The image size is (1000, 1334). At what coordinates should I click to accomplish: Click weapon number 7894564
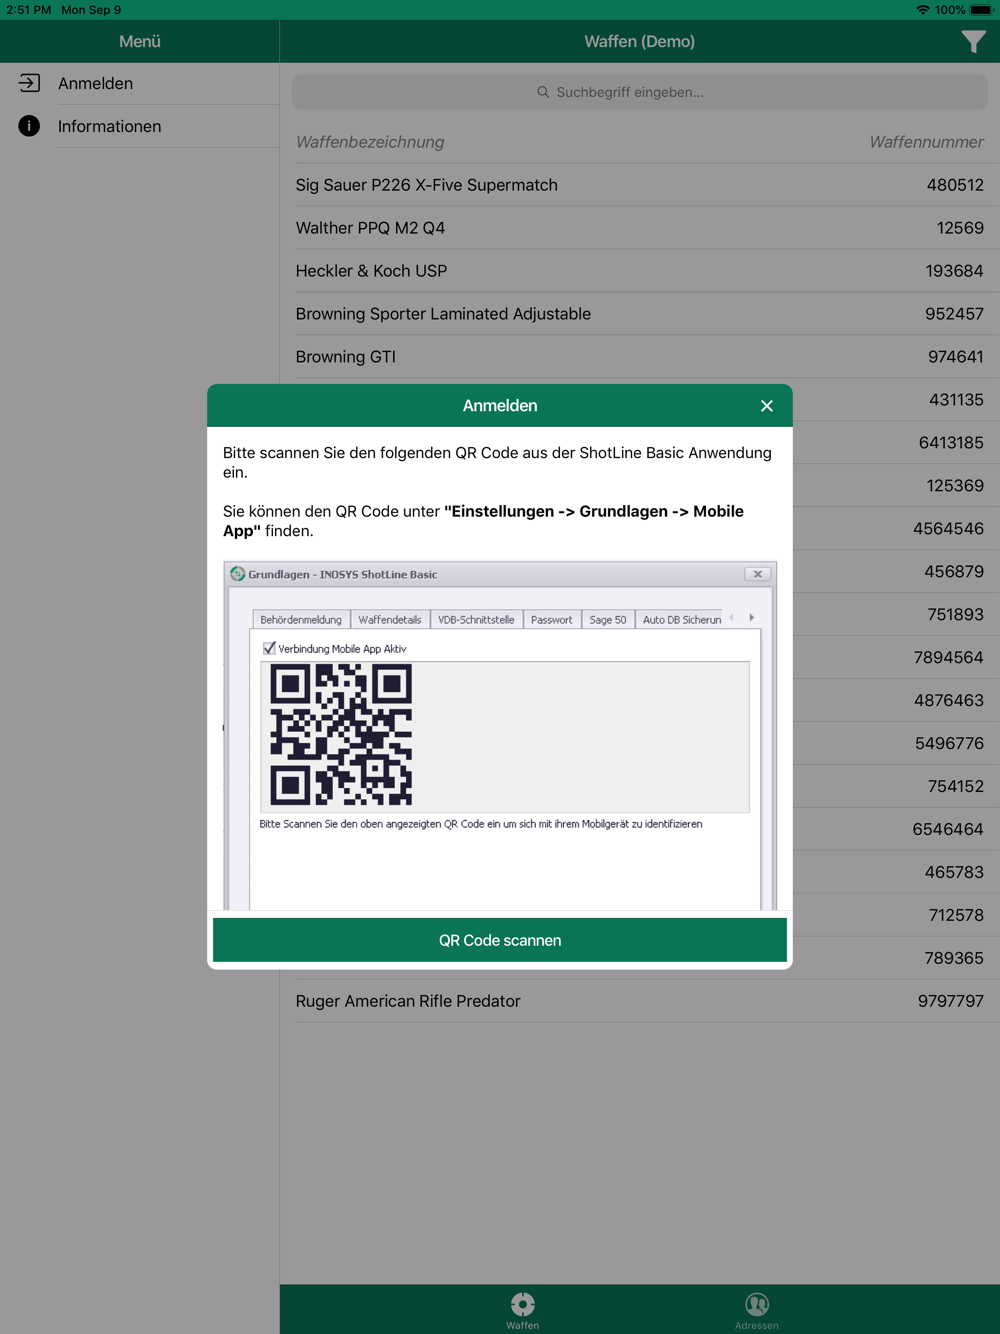click(x=949, y=658)
